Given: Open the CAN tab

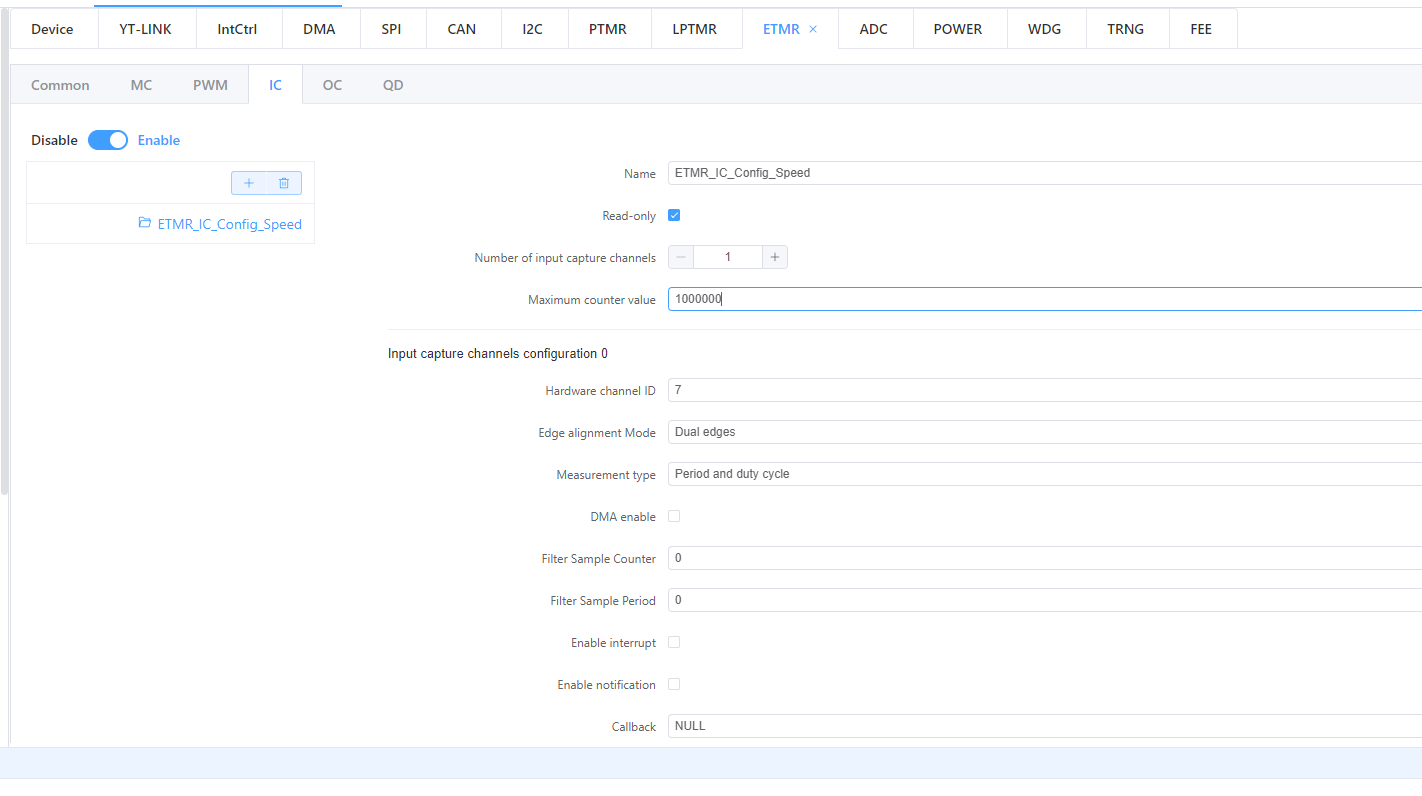Looking at the screenshot, I should (462, 29).
